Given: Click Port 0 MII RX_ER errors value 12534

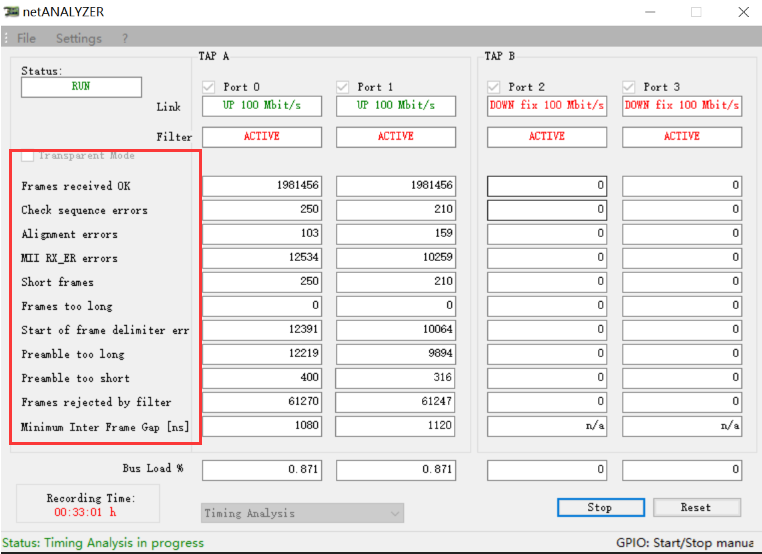Looking at the screenshot, I should tap(262, 258).
